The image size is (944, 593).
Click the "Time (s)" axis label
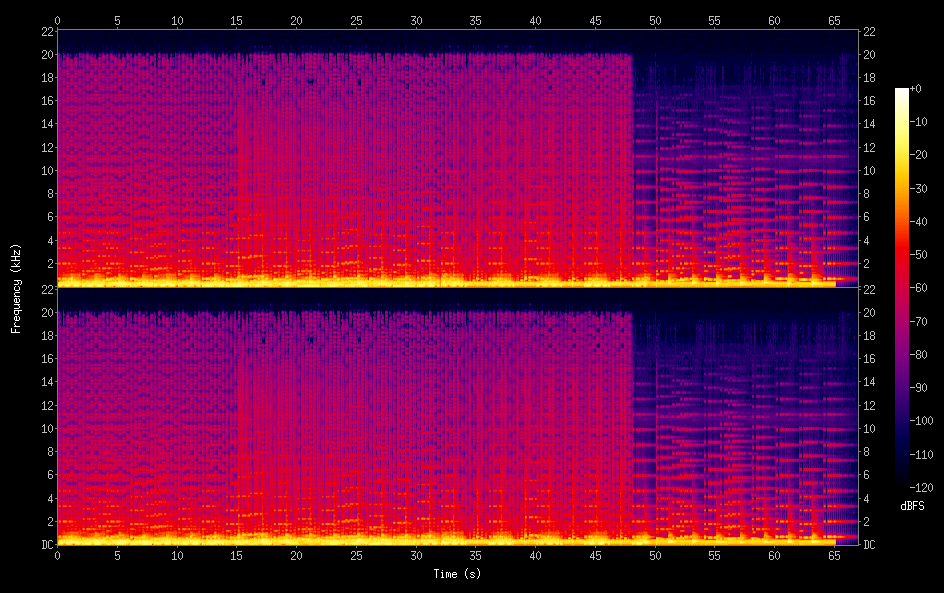coord(458,574)
